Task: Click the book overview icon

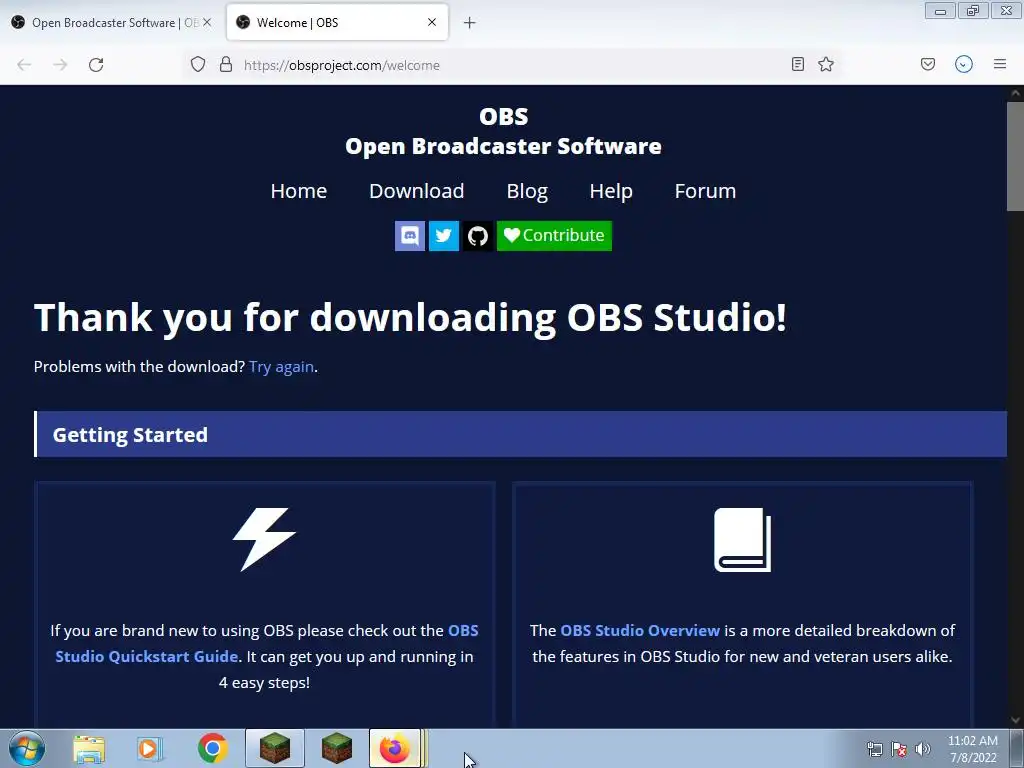Action: point(743,539)
